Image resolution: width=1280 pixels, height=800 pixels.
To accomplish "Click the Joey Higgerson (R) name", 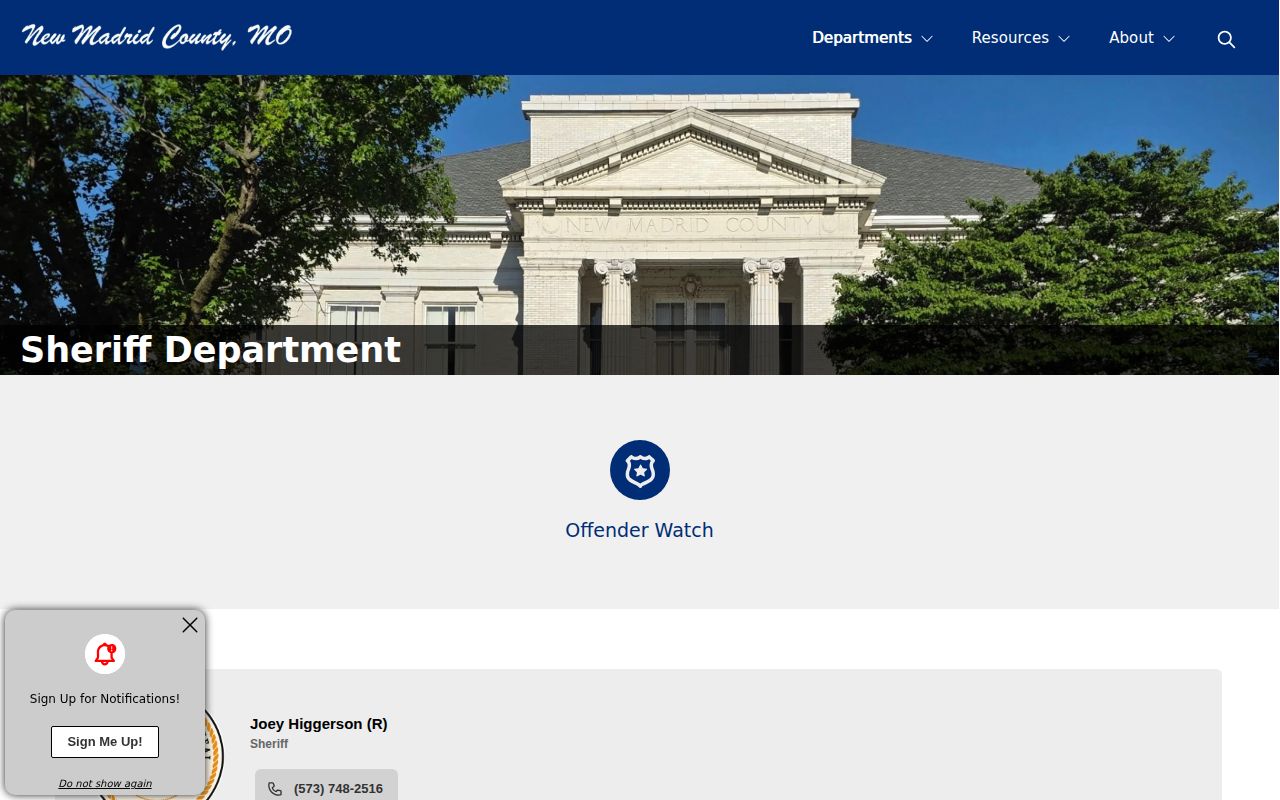I will click(x=319, y=724).
